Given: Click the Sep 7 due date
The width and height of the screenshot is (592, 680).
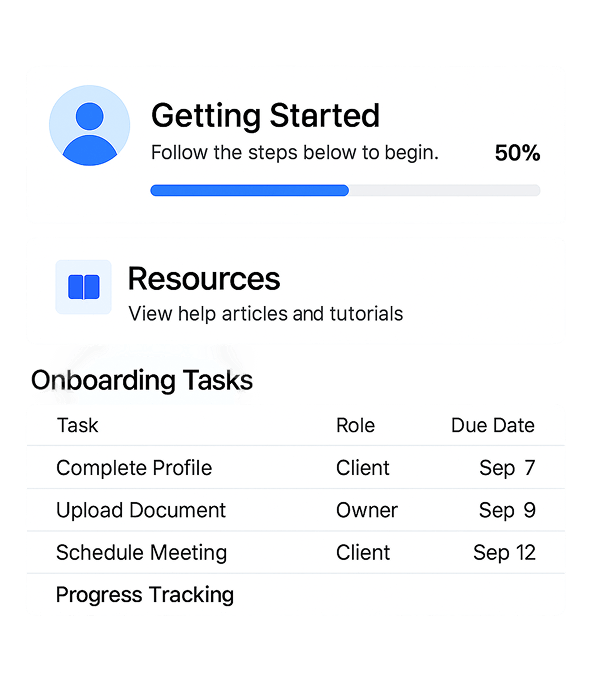Looking at the screenshot, I should tap(507, 468).
